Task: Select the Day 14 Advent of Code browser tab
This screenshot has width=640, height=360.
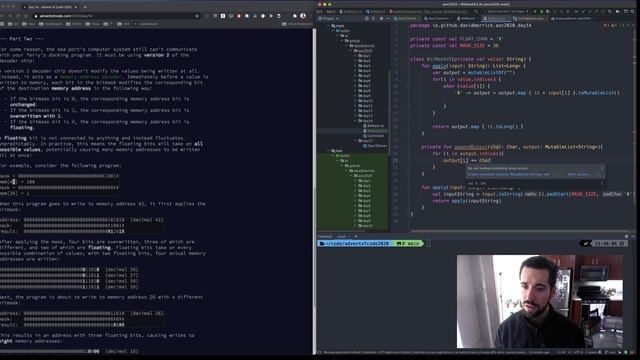Action: (x=50, y=7)
